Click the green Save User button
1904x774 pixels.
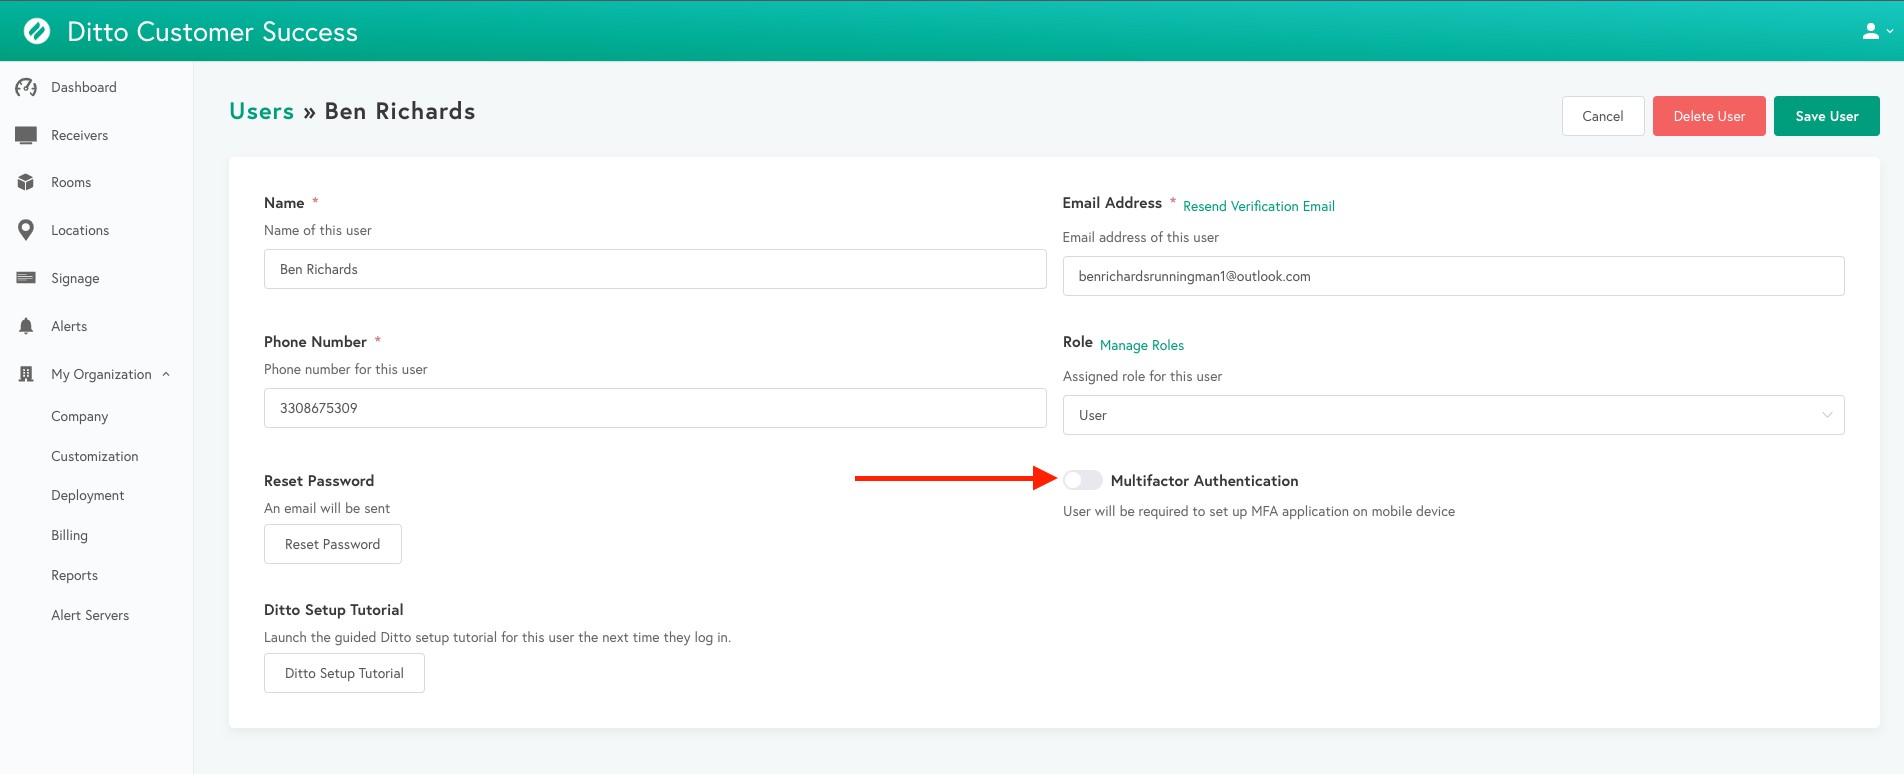coord(1827,116)
